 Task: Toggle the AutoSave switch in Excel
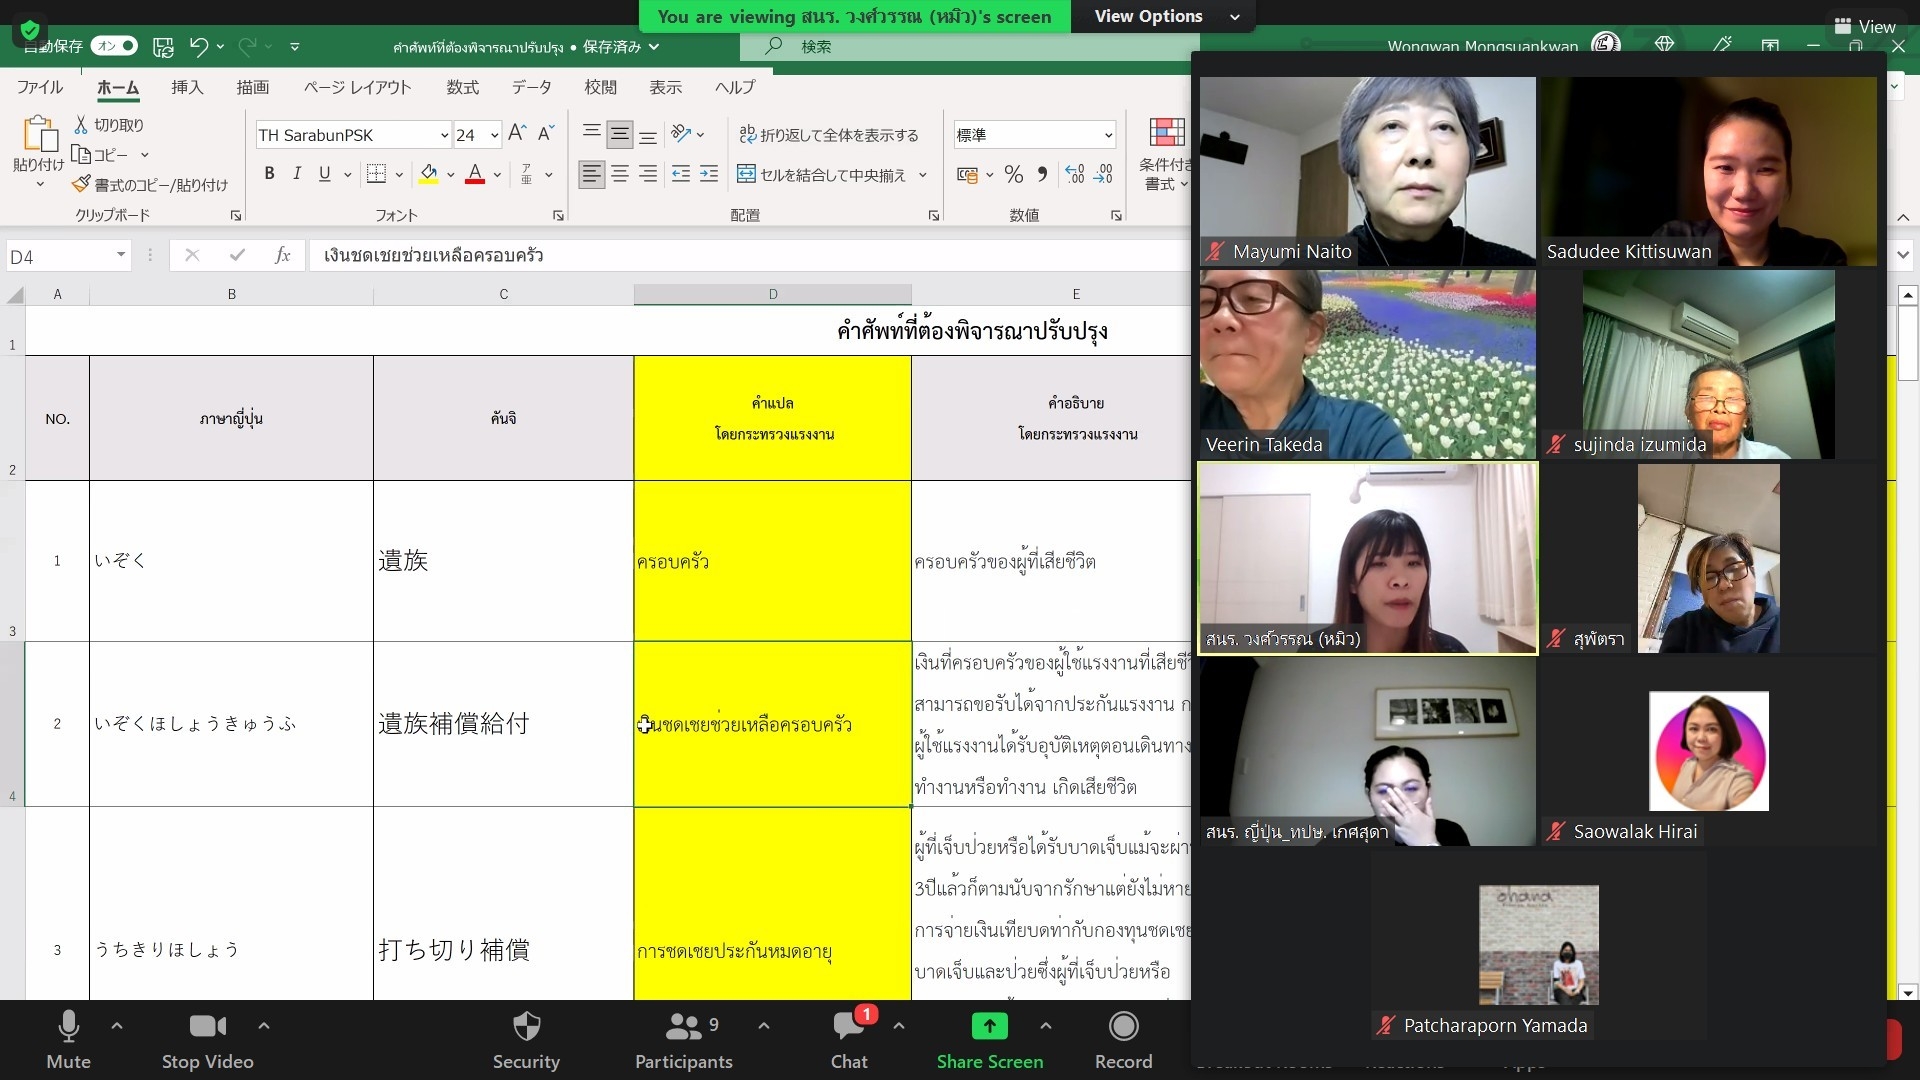pos(113,46)
